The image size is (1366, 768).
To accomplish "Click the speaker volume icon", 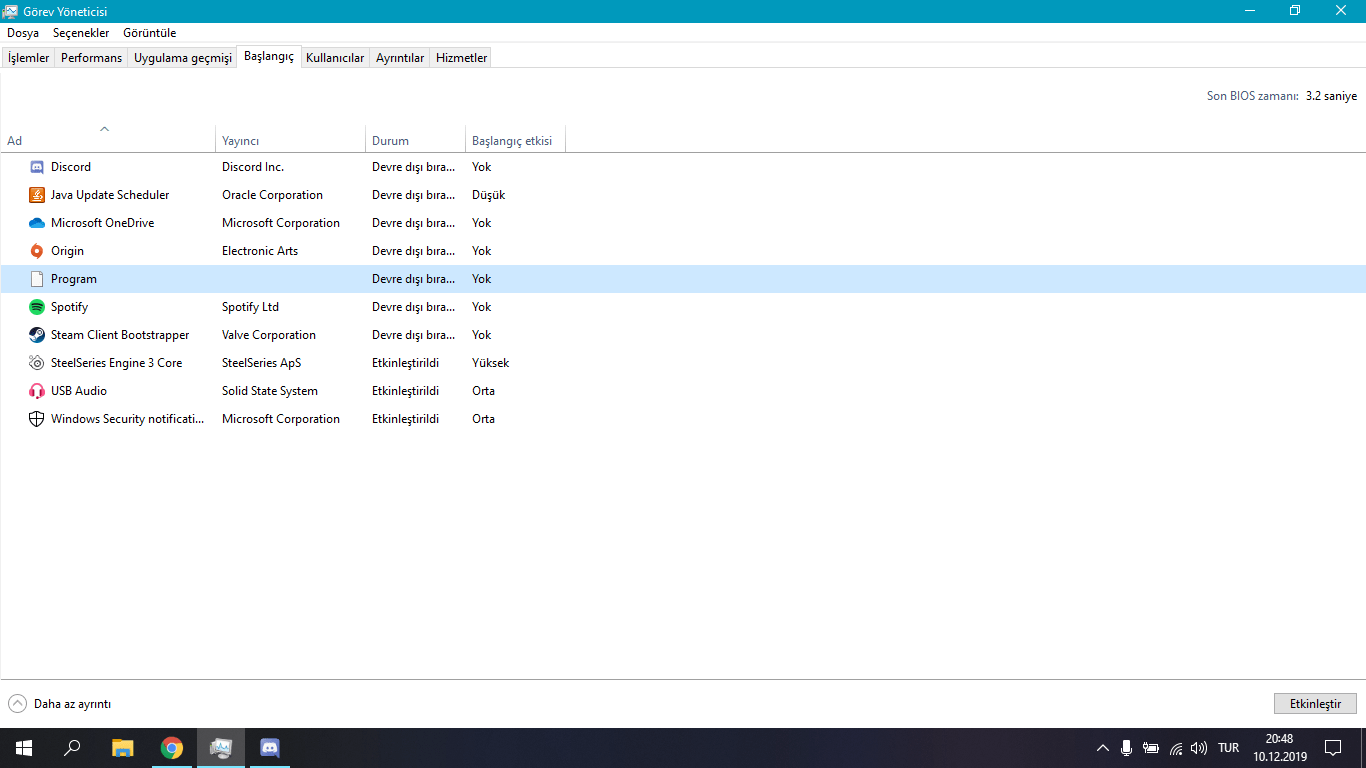I will [x=1199, y=748].
